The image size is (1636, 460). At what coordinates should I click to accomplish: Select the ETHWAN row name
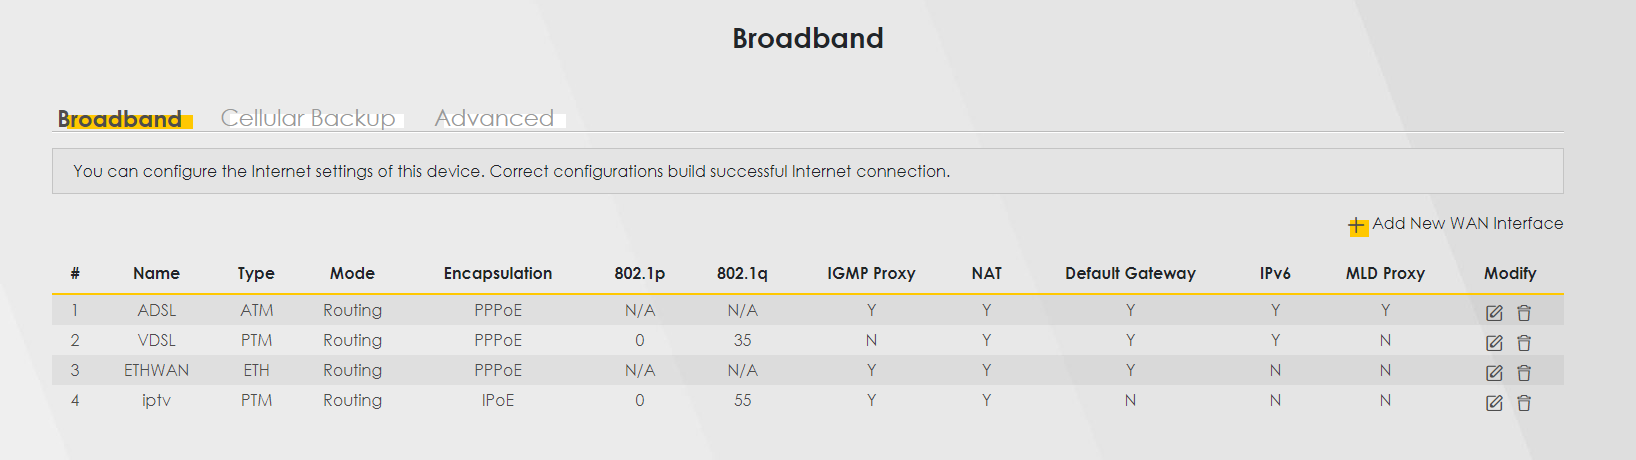pos(157,370)
